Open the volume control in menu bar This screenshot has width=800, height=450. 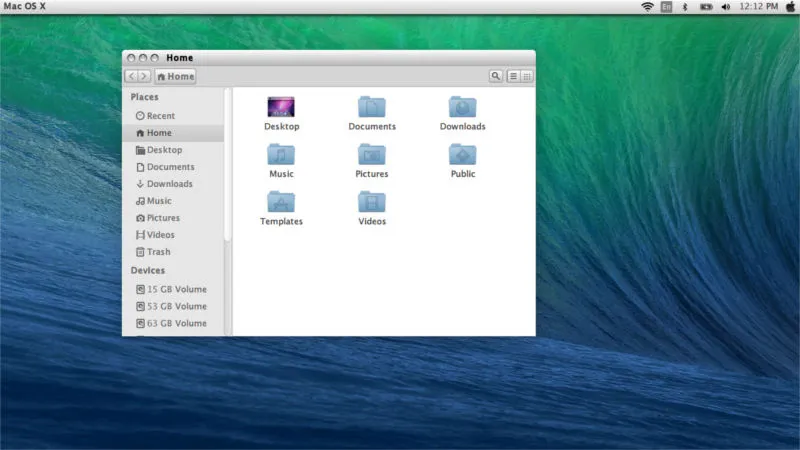726,7
